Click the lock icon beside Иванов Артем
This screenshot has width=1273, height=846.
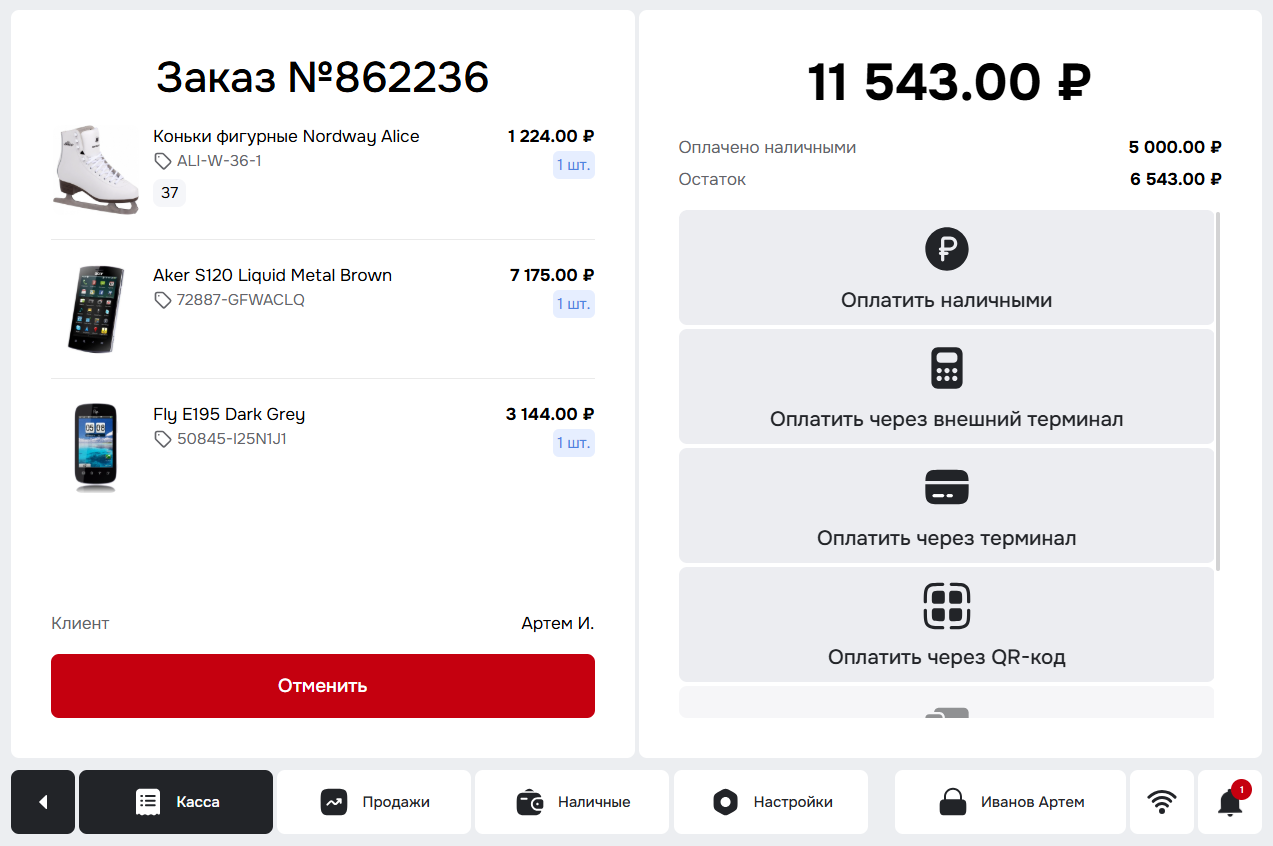click(x=953, y=802)
